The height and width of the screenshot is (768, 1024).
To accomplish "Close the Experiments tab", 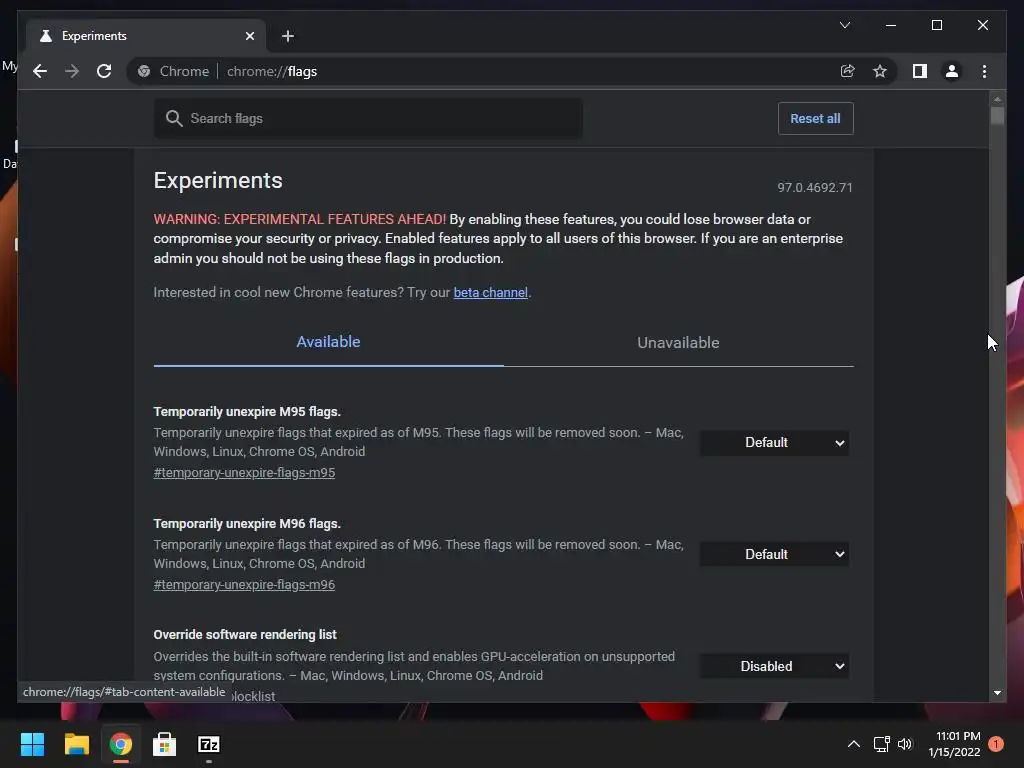I will point(249,36).
